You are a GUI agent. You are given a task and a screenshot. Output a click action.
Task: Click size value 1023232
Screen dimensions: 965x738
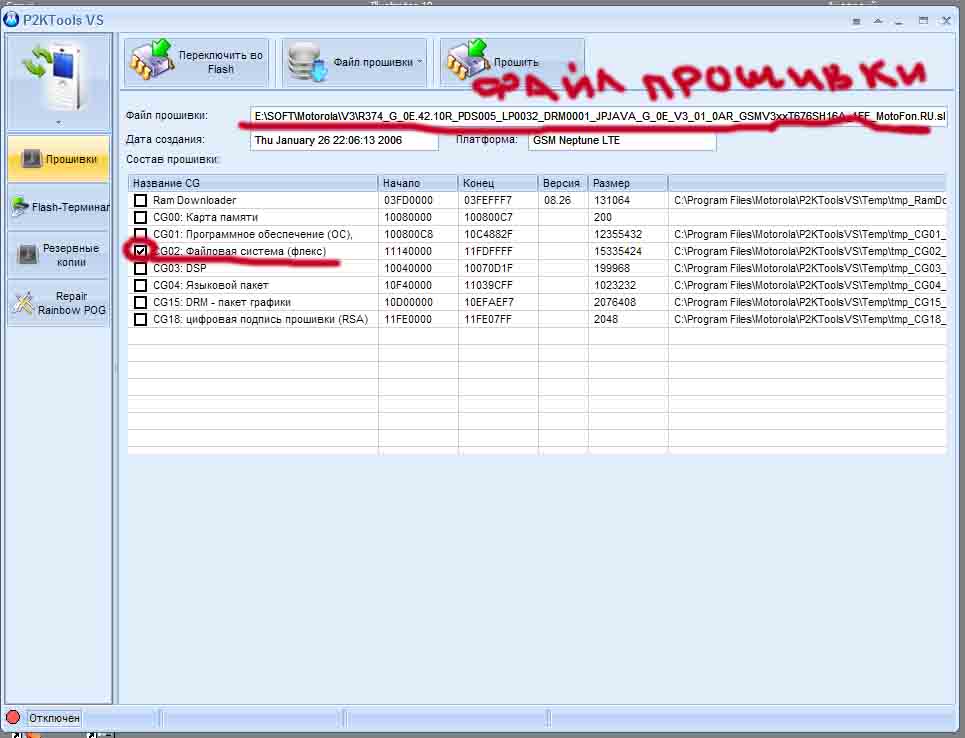[615, 285]
